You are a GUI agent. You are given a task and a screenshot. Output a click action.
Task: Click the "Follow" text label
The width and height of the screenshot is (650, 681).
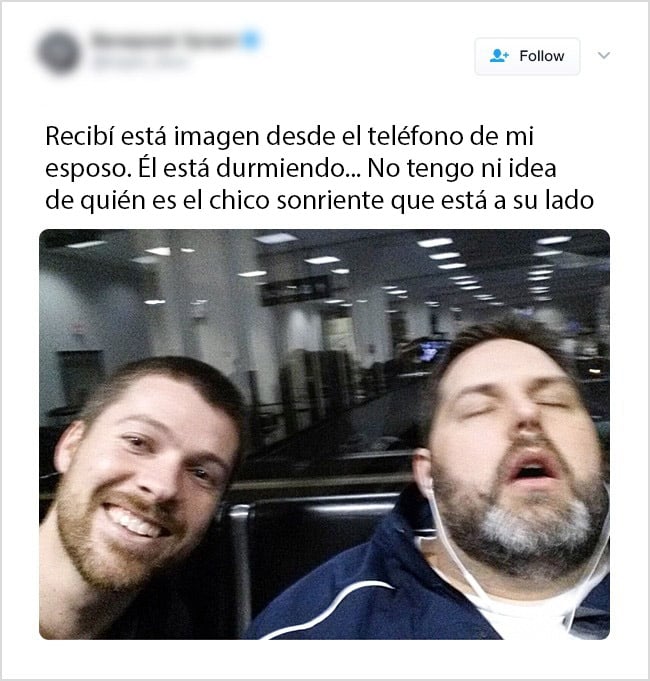tap(541, 56)
